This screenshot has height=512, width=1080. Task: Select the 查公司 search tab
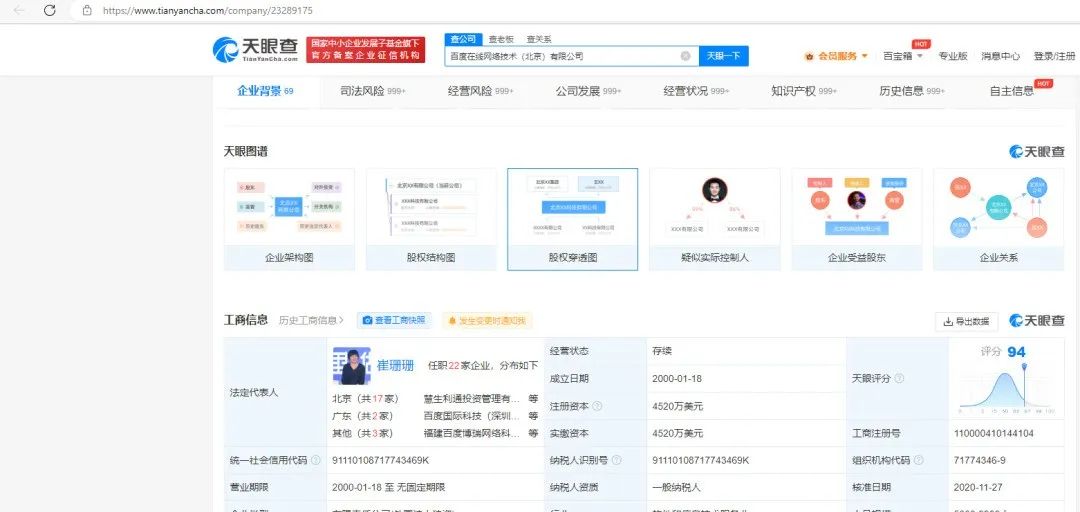(463, 39)
